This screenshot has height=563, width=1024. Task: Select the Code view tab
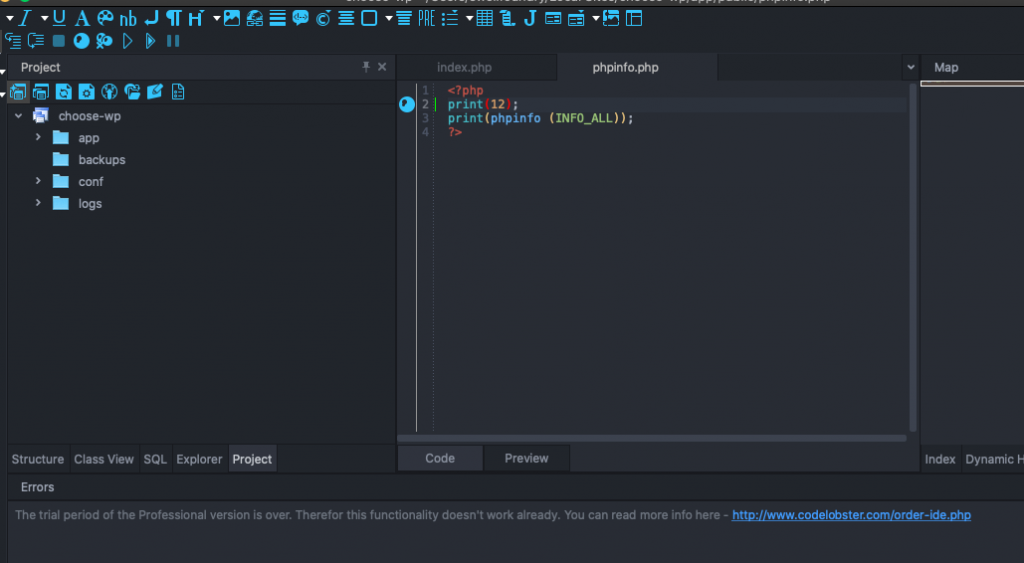tap(440, 458)
